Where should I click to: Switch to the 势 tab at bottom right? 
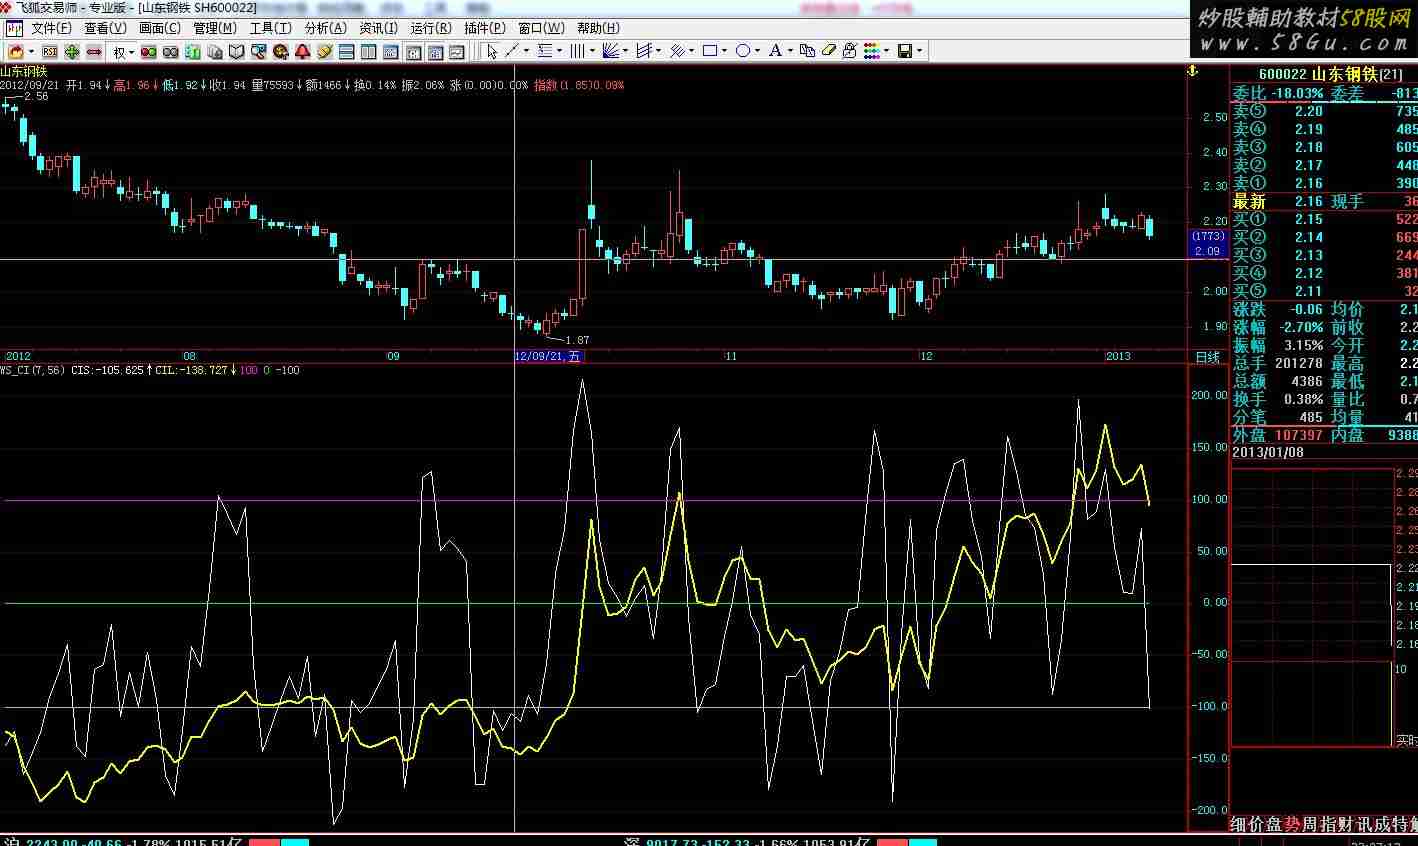[1293, 824]
